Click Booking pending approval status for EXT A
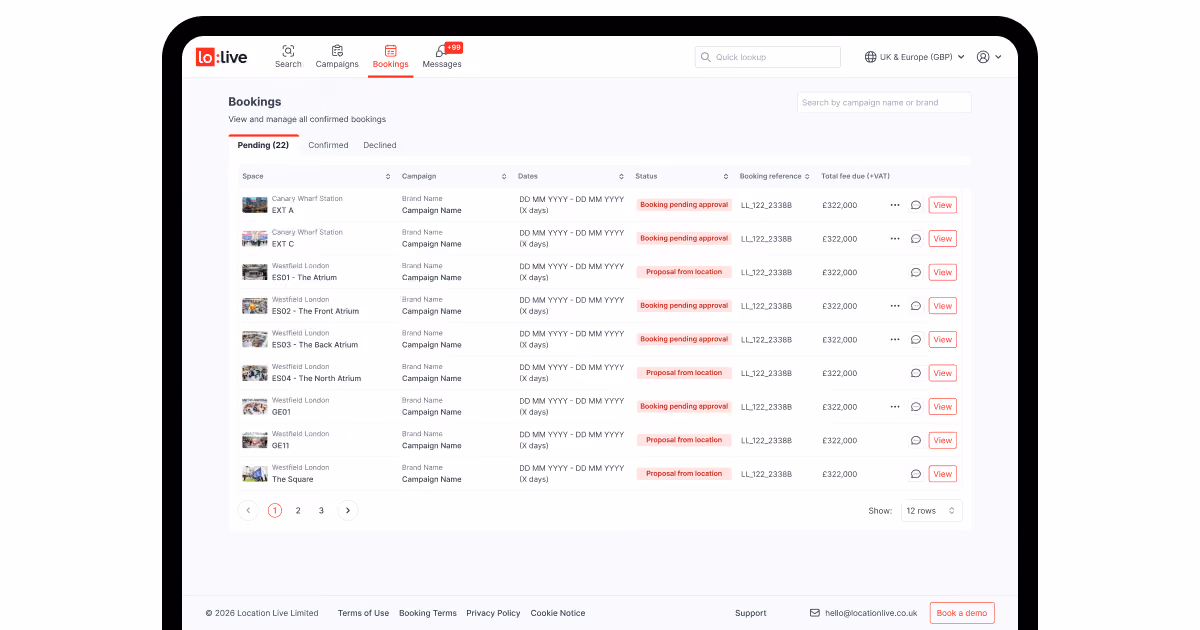This screenshot has width=1200, height=630. 684,205
